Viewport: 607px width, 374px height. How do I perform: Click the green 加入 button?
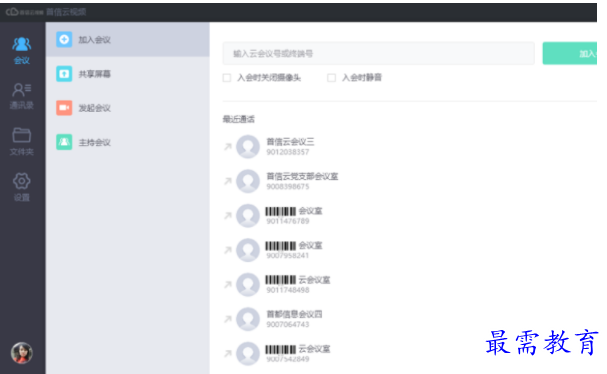pyautogui.click(x=569, y=53)
